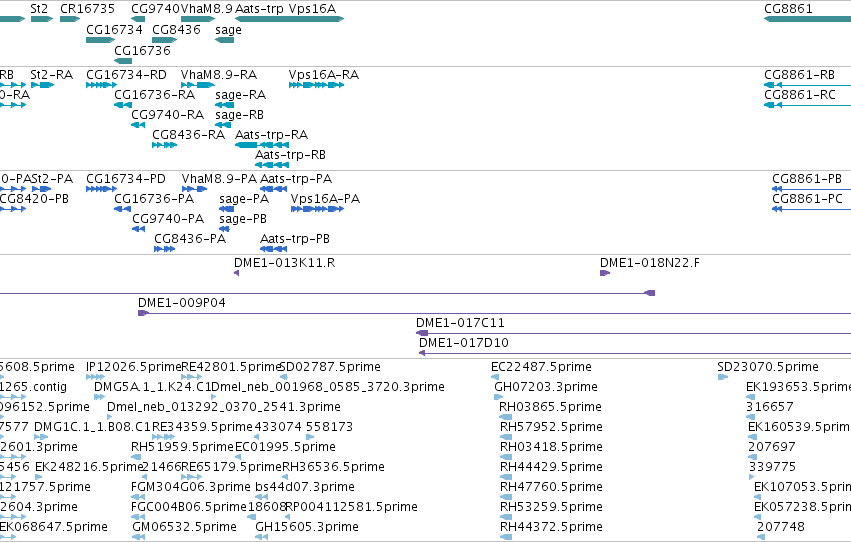This screenshot has width=851, height=542.
Task: Click transcript Aats-trp-RA
Action: [x=262, y=145]
